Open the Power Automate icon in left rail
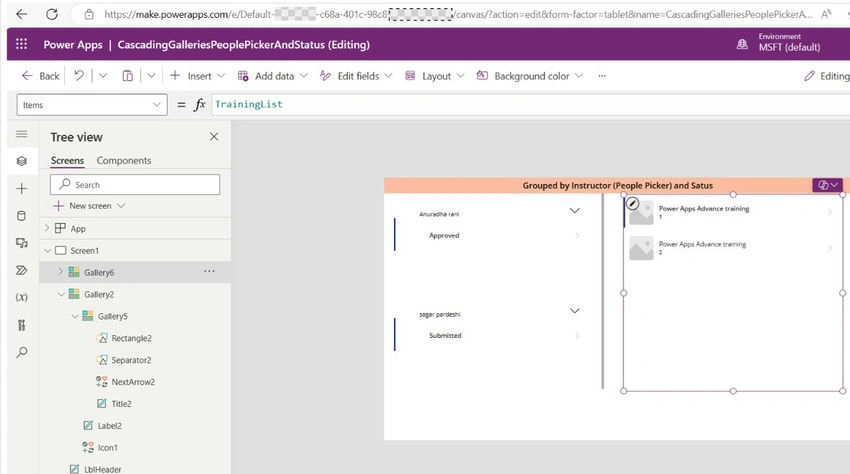Viewport: 850px width, 474px height. pos(22,270)
